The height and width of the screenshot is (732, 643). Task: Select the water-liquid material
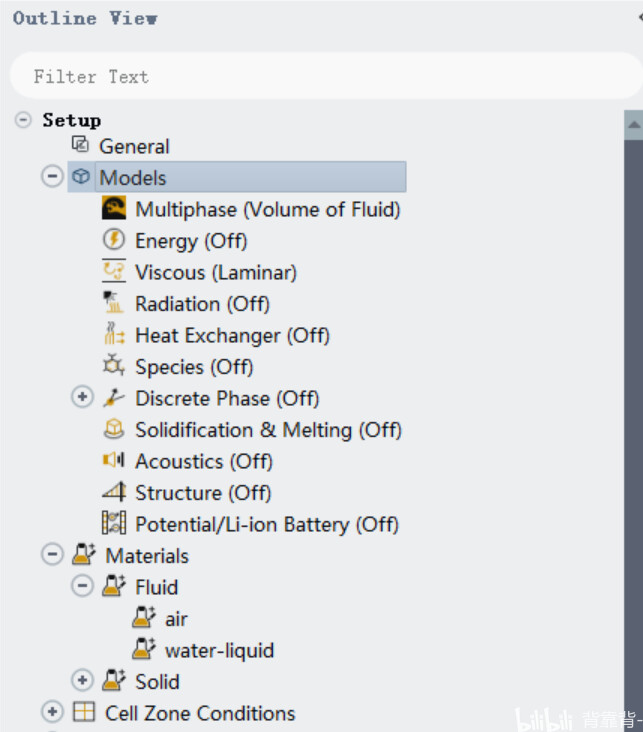(x=219, y=650)
